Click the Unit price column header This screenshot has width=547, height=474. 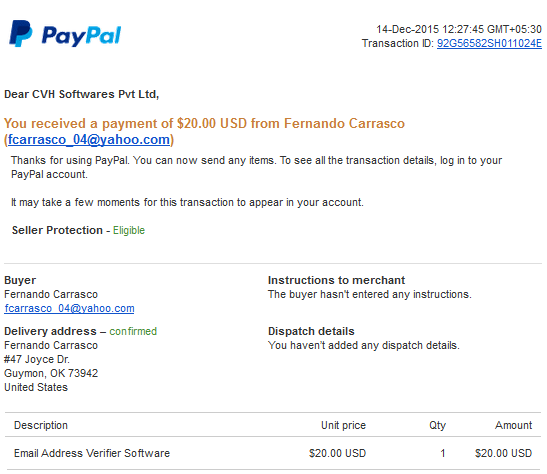click(343, 425)
